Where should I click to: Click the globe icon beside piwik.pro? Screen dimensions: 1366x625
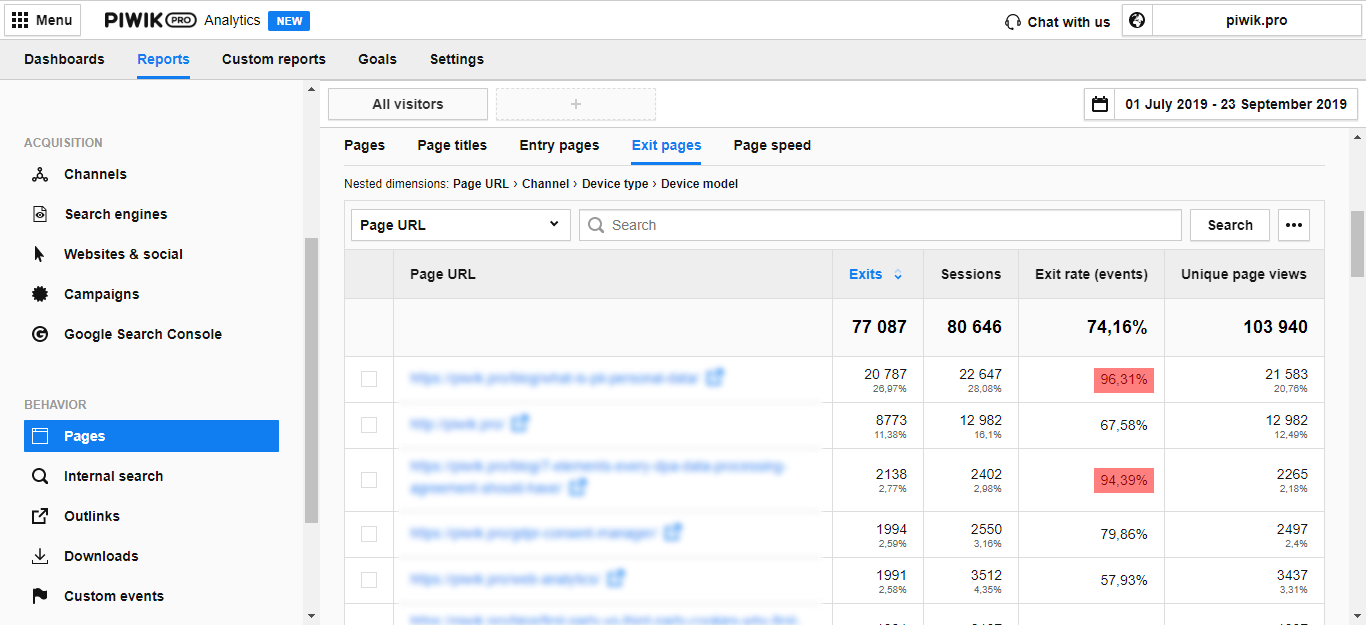point(1136,21)
